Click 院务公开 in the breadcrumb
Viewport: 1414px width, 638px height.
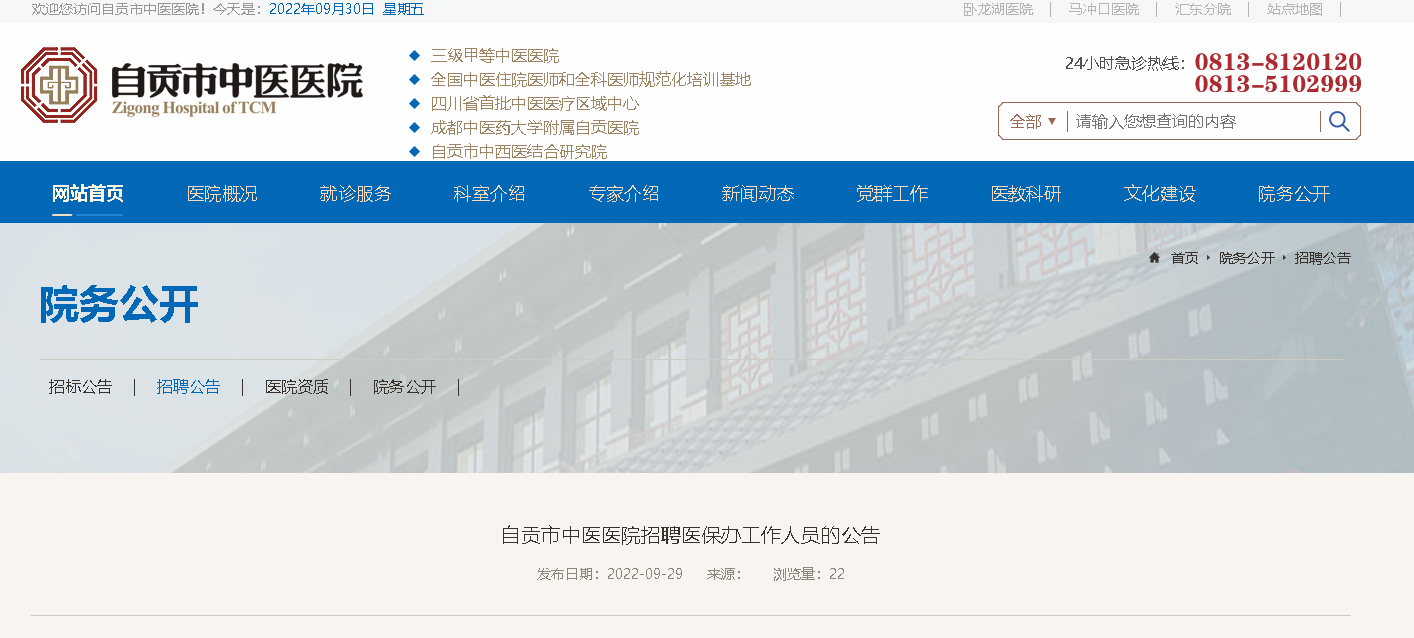point(1246,258)
